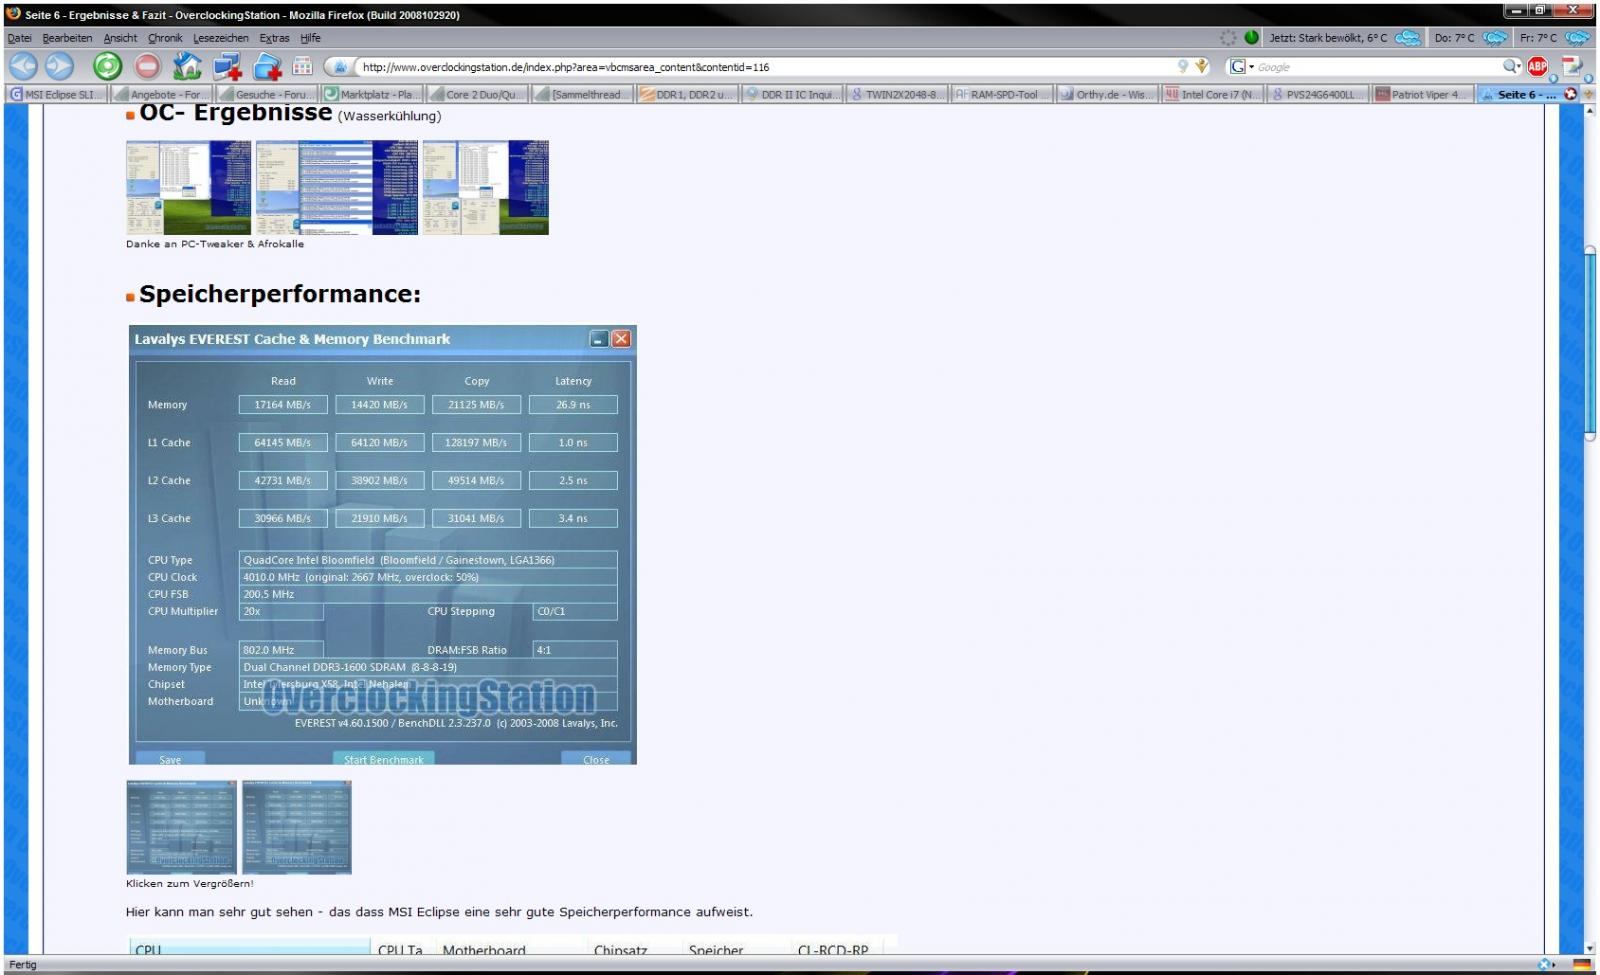Open the Lesezeichen menu
Viewport: 1600px width, 975px height.
[x=221, y=38]
